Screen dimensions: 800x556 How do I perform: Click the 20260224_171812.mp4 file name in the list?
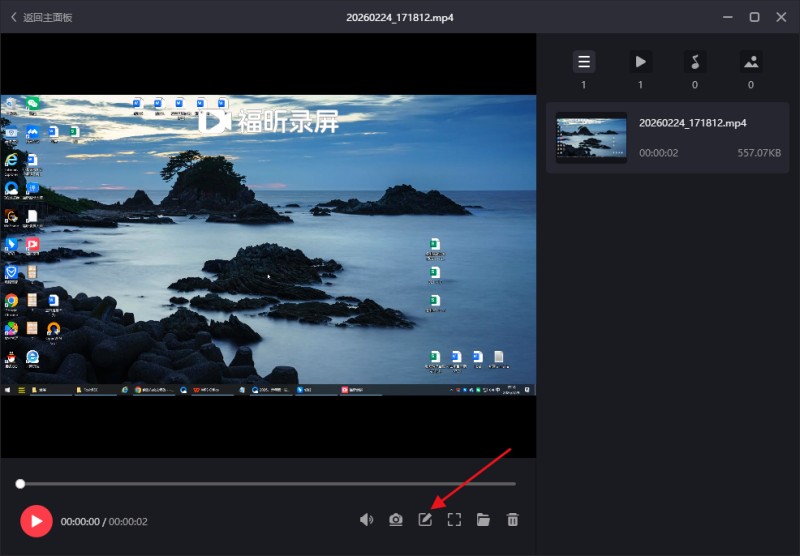pos(692,123)
